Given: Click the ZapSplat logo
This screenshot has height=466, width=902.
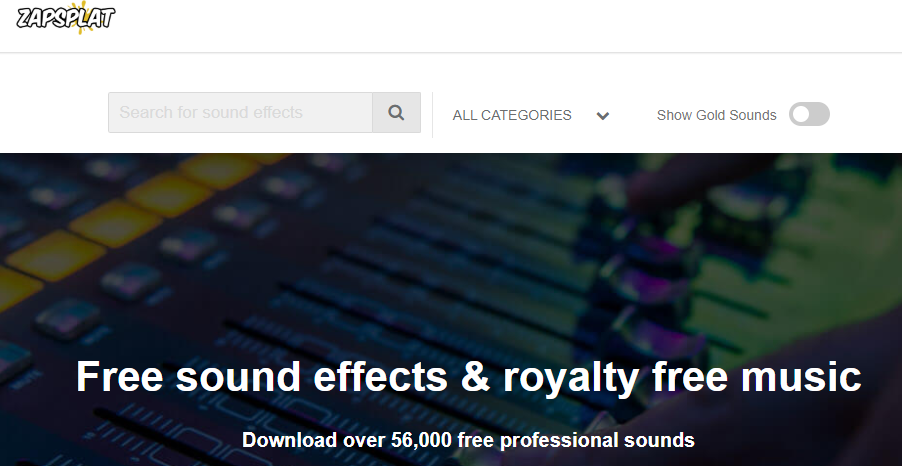Looking at the screenshot, I should (66, 18).
